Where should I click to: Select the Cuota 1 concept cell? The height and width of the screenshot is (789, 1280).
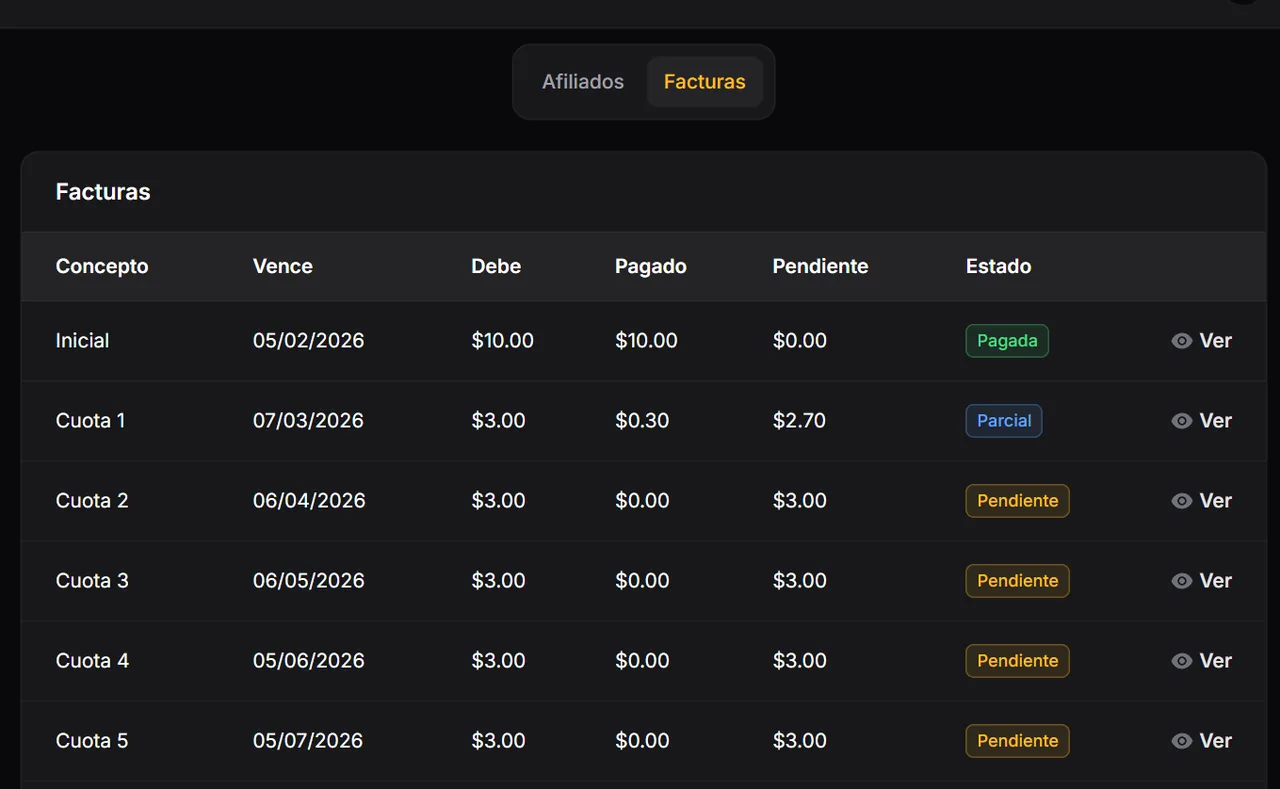(91, 421)
